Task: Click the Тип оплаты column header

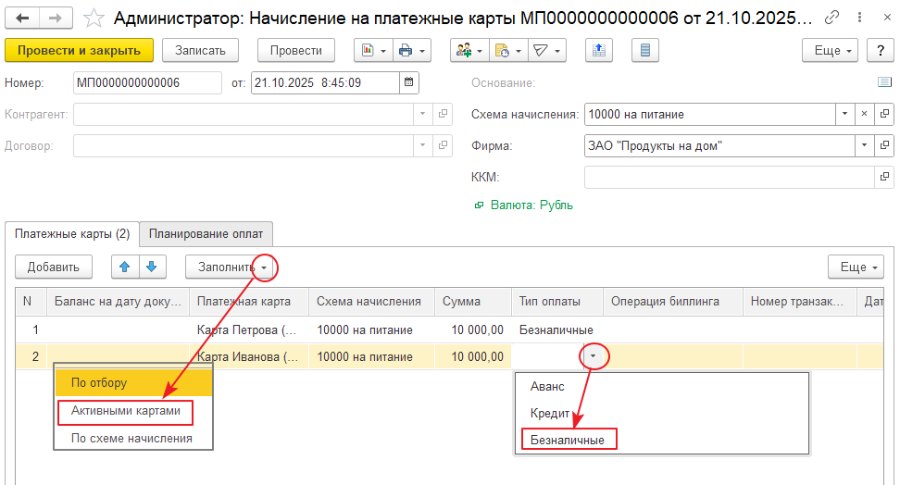Action: (x=557, y=302)
